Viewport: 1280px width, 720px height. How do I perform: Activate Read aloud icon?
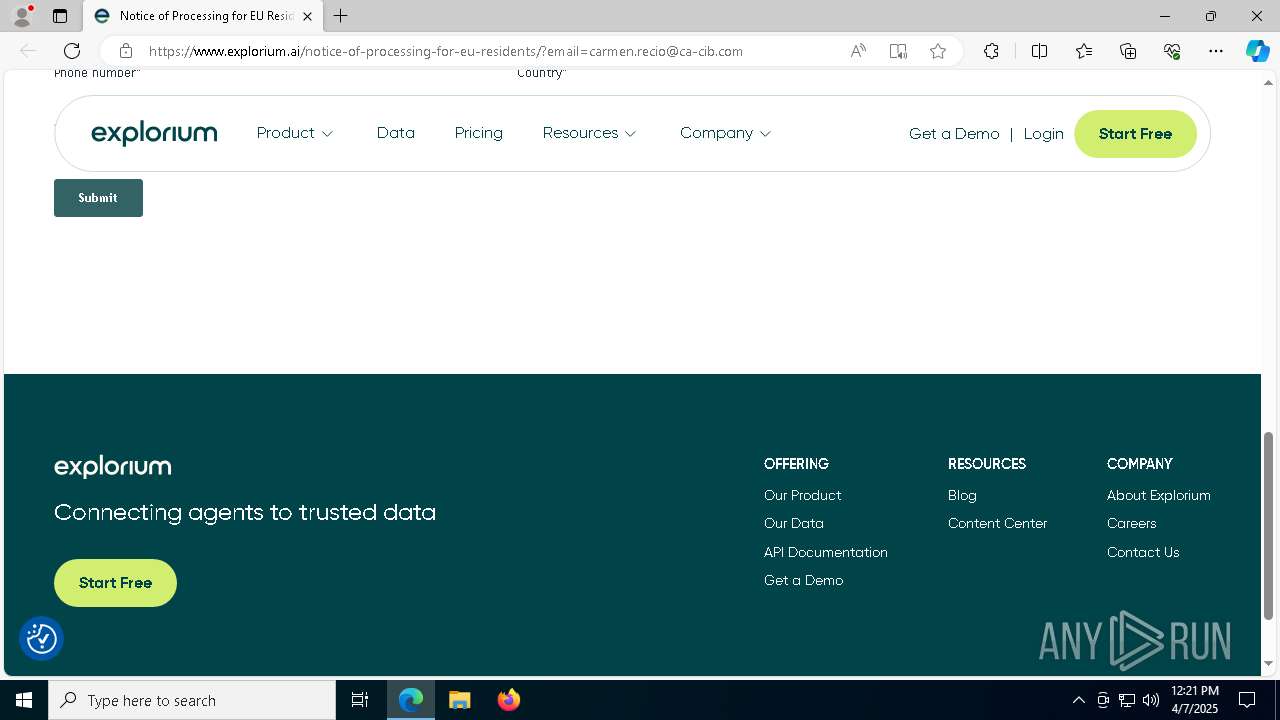858,51
